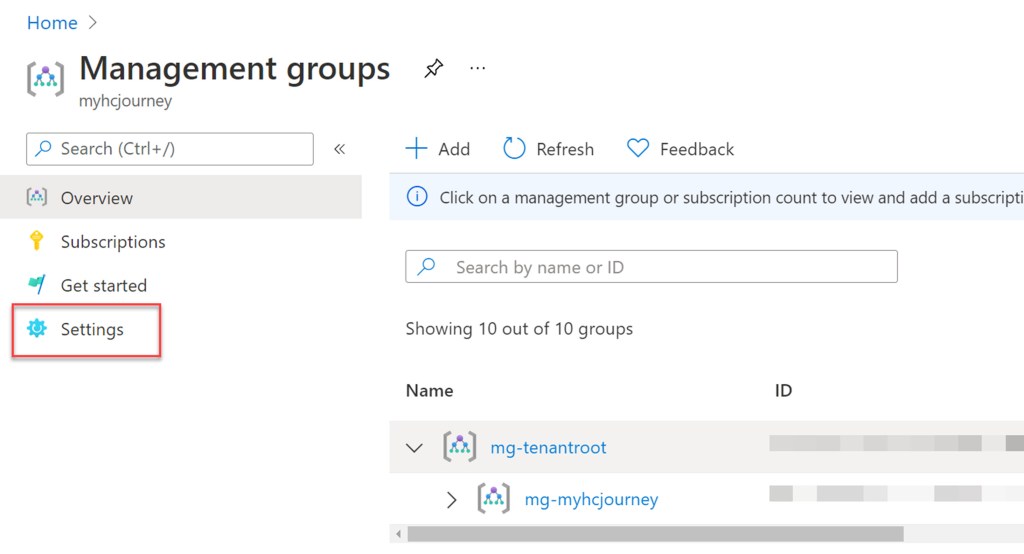1024x554 pixels.
Task: Open Subscriptions from the sidebar
Action: coord(113,242)
